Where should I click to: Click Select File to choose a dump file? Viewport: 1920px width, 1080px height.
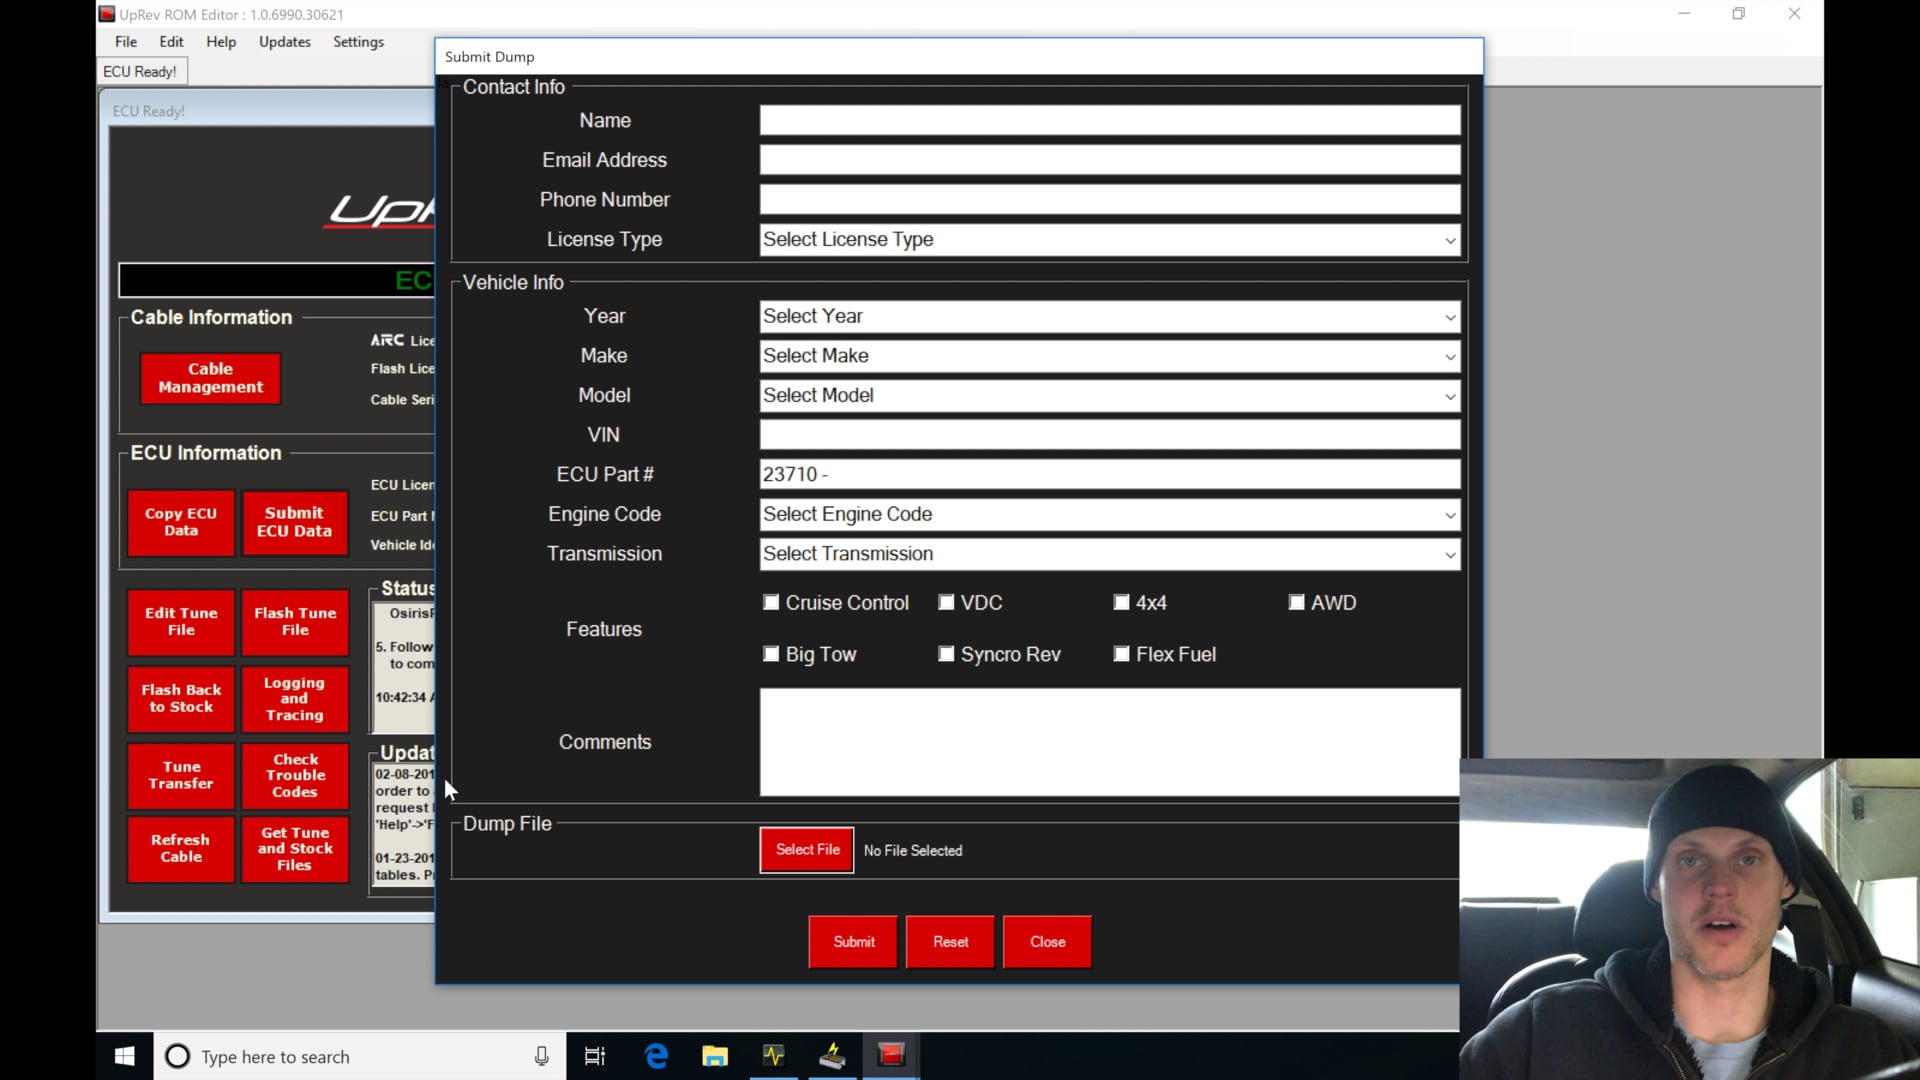(x=806, y=850)
